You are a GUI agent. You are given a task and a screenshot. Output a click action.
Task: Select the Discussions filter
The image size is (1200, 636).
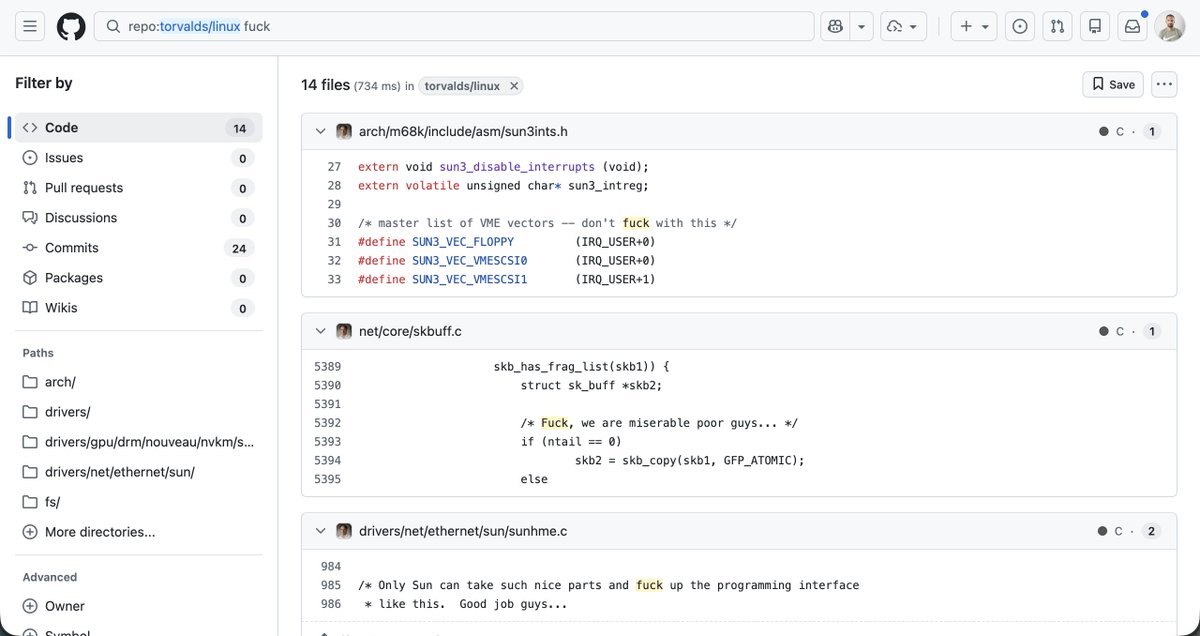pos(138,218)
